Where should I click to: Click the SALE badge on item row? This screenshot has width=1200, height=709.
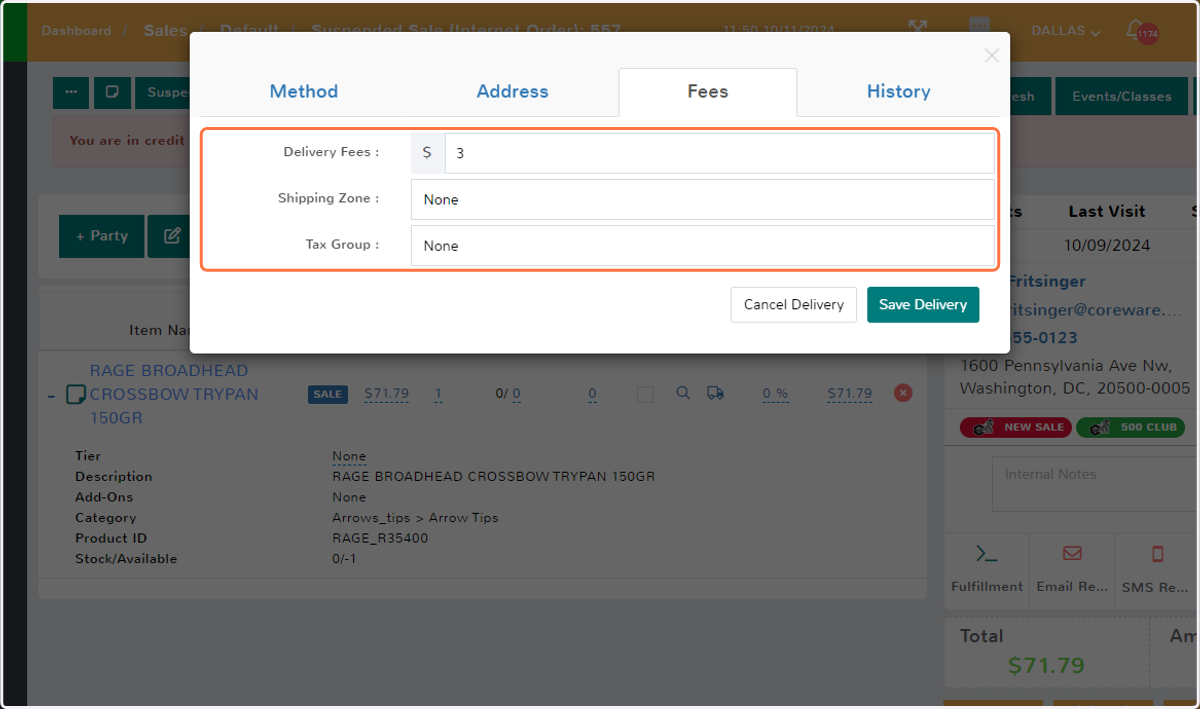tap(327, 394)
